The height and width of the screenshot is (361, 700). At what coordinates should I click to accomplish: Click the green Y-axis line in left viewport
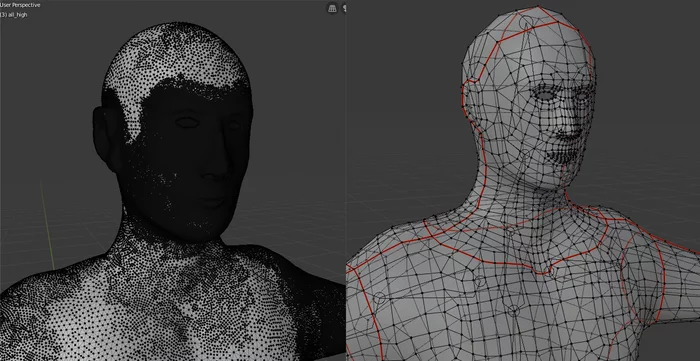(48, 225)
